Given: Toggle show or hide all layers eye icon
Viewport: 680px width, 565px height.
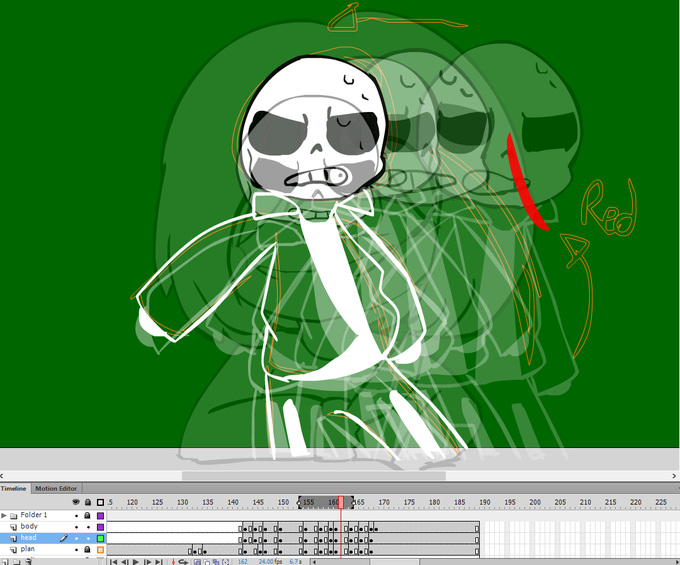Looking at the screenshot, I should (x=76, y=502).
